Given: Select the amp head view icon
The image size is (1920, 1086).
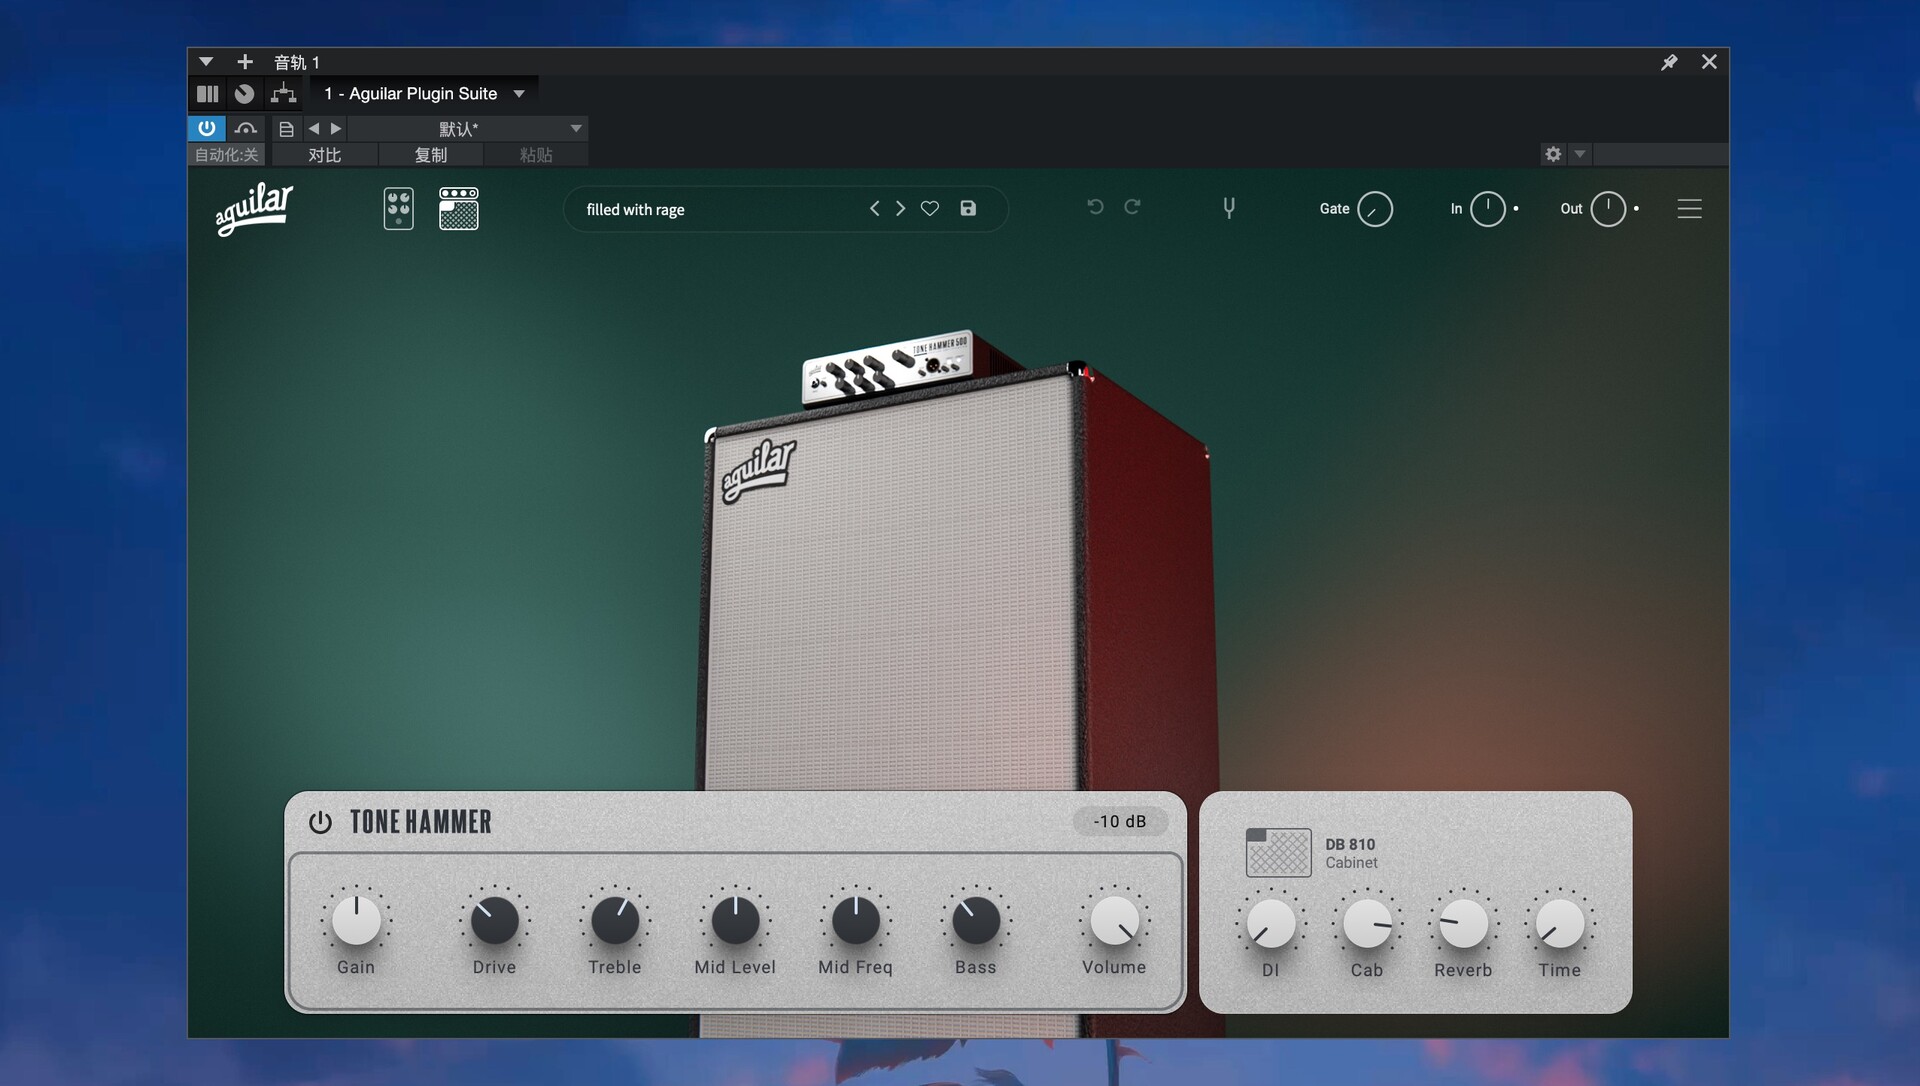Looking at the screenshot, I should (458, 208).
